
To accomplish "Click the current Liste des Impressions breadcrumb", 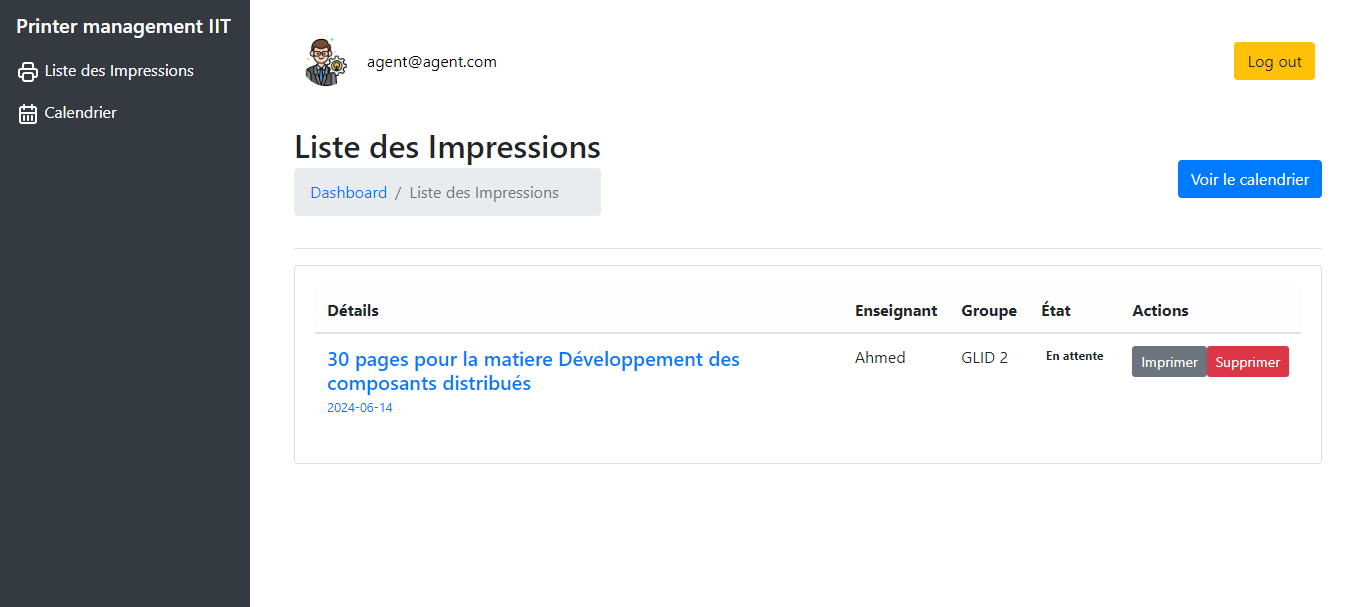I will point(484,193).
